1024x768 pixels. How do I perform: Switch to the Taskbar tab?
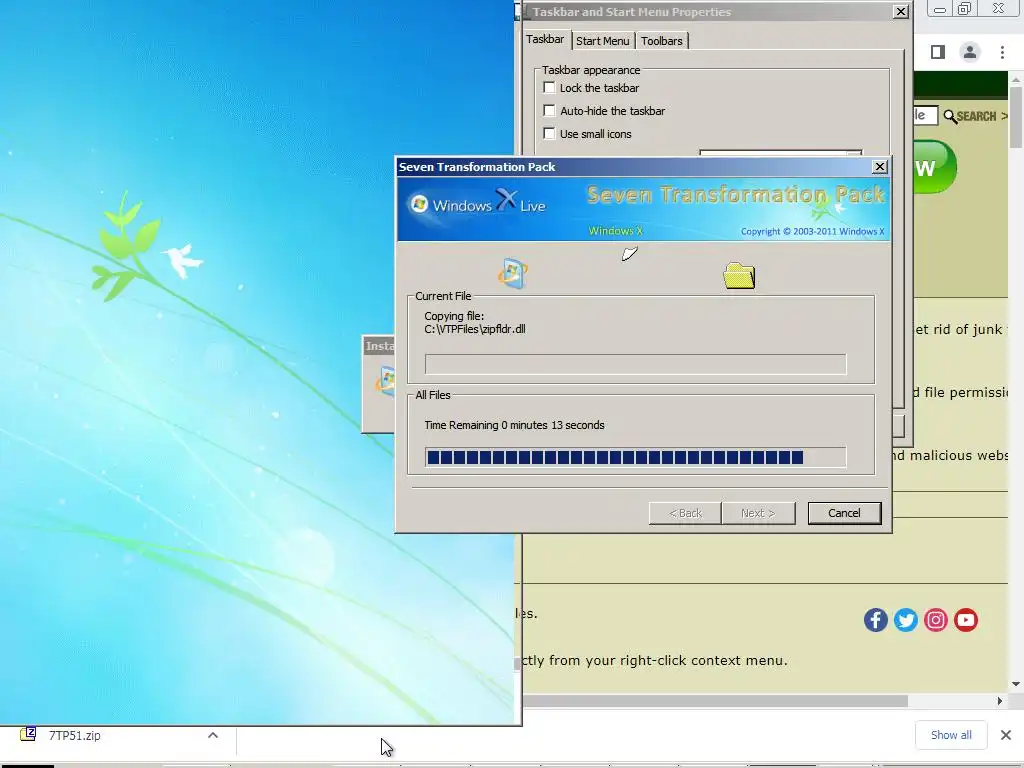pos(545,39)
